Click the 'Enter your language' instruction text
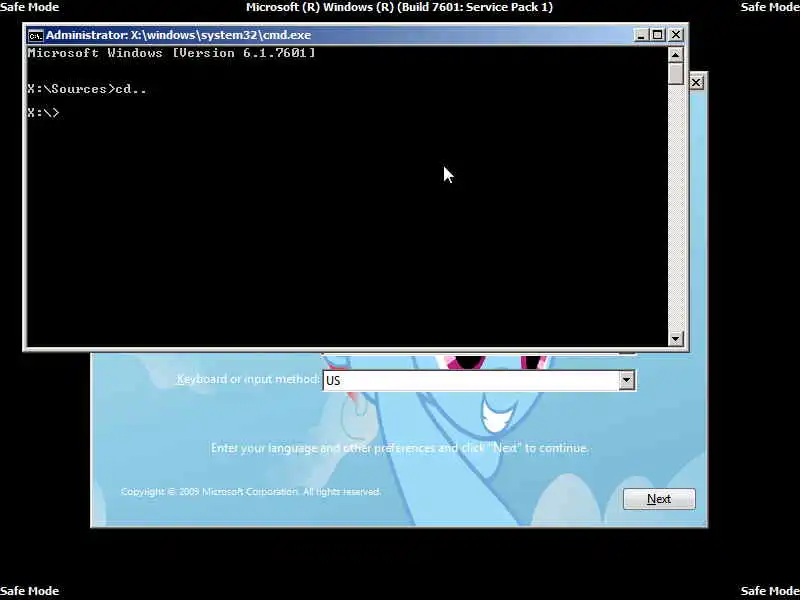The width and height of the screenshot is (800, 600). click(400, 448)
